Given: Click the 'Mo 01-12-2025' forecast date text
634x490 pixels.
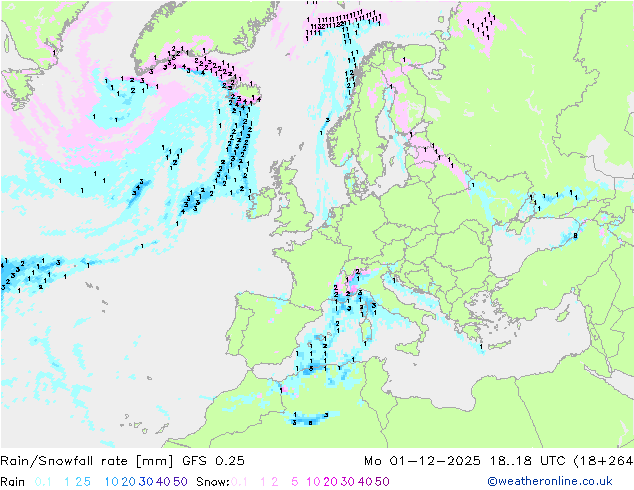Looking at the screenshot, I should tap(422, 461).
